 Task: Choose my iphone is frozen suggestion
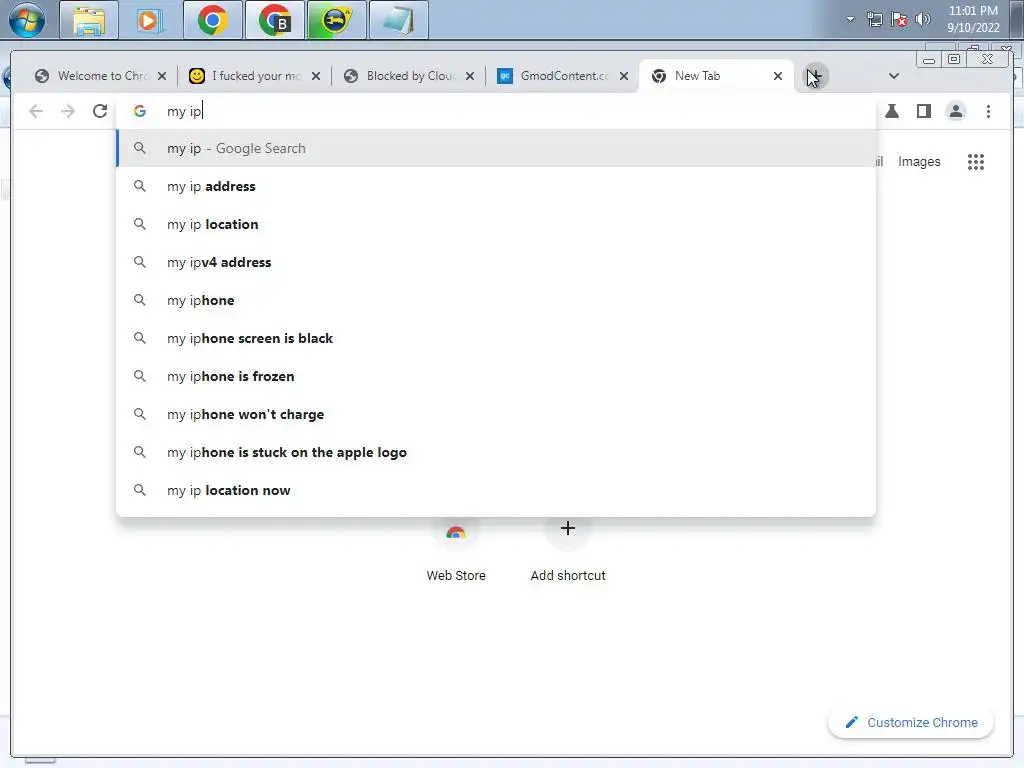(x=496, y=376)
